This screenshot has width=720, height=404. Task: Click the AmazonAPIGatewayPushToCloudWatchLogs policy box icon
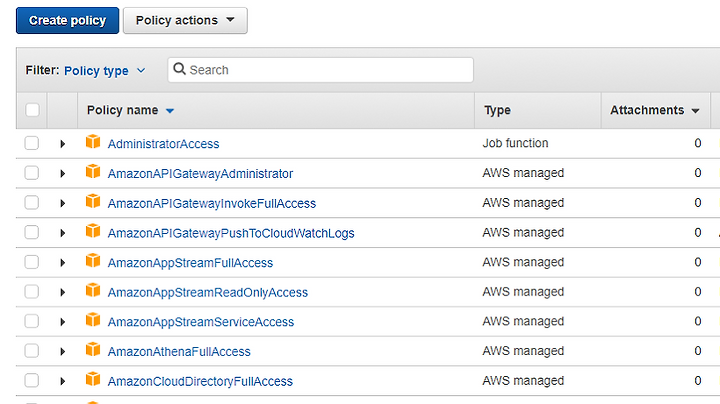pos(93,231)
